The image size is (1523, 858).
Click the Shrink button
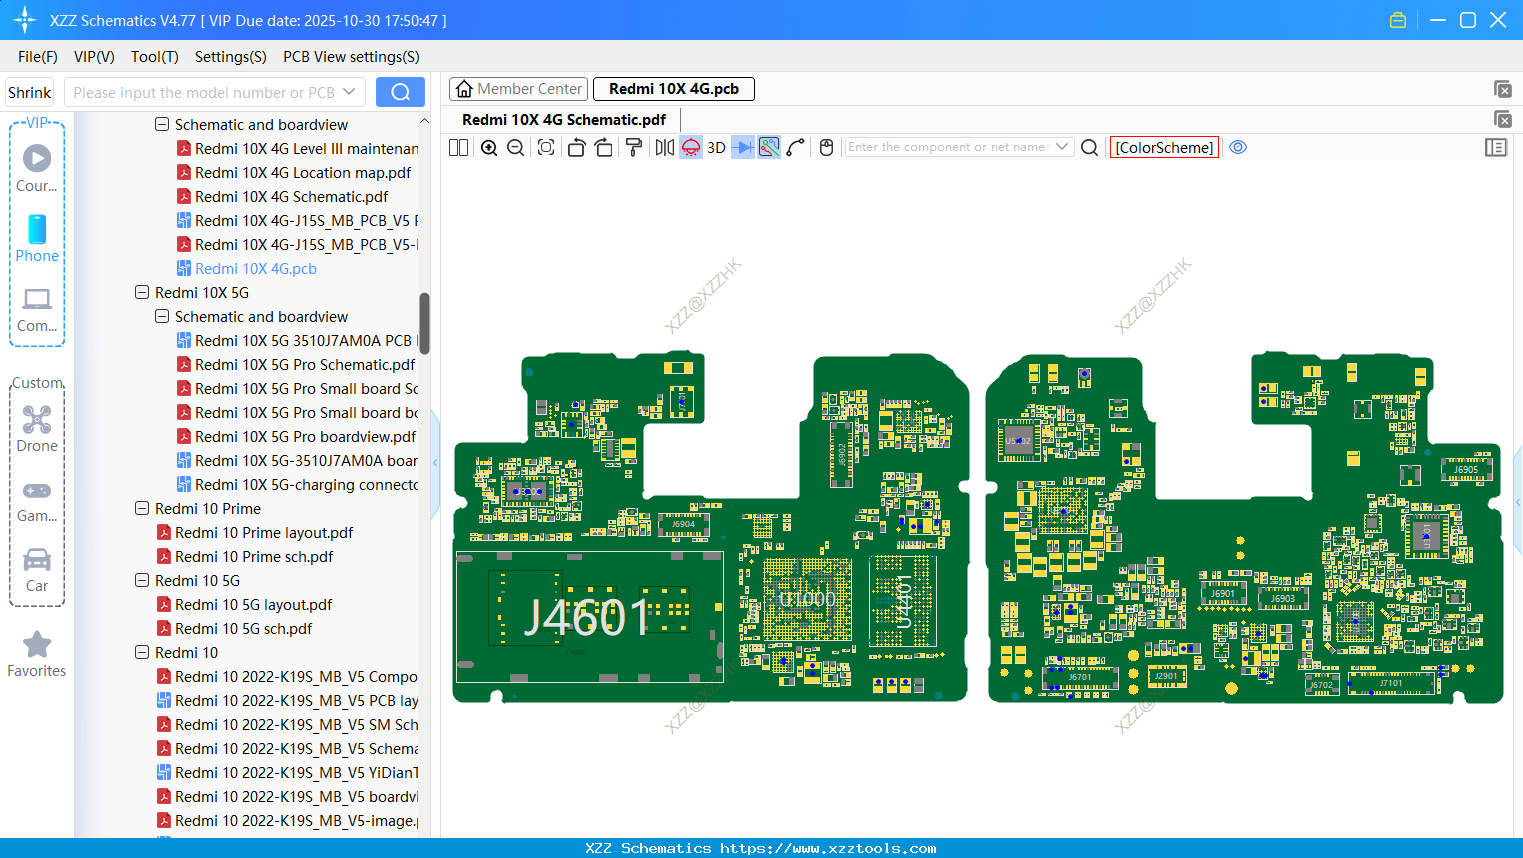pyautogui.click(x=30, y=93)
